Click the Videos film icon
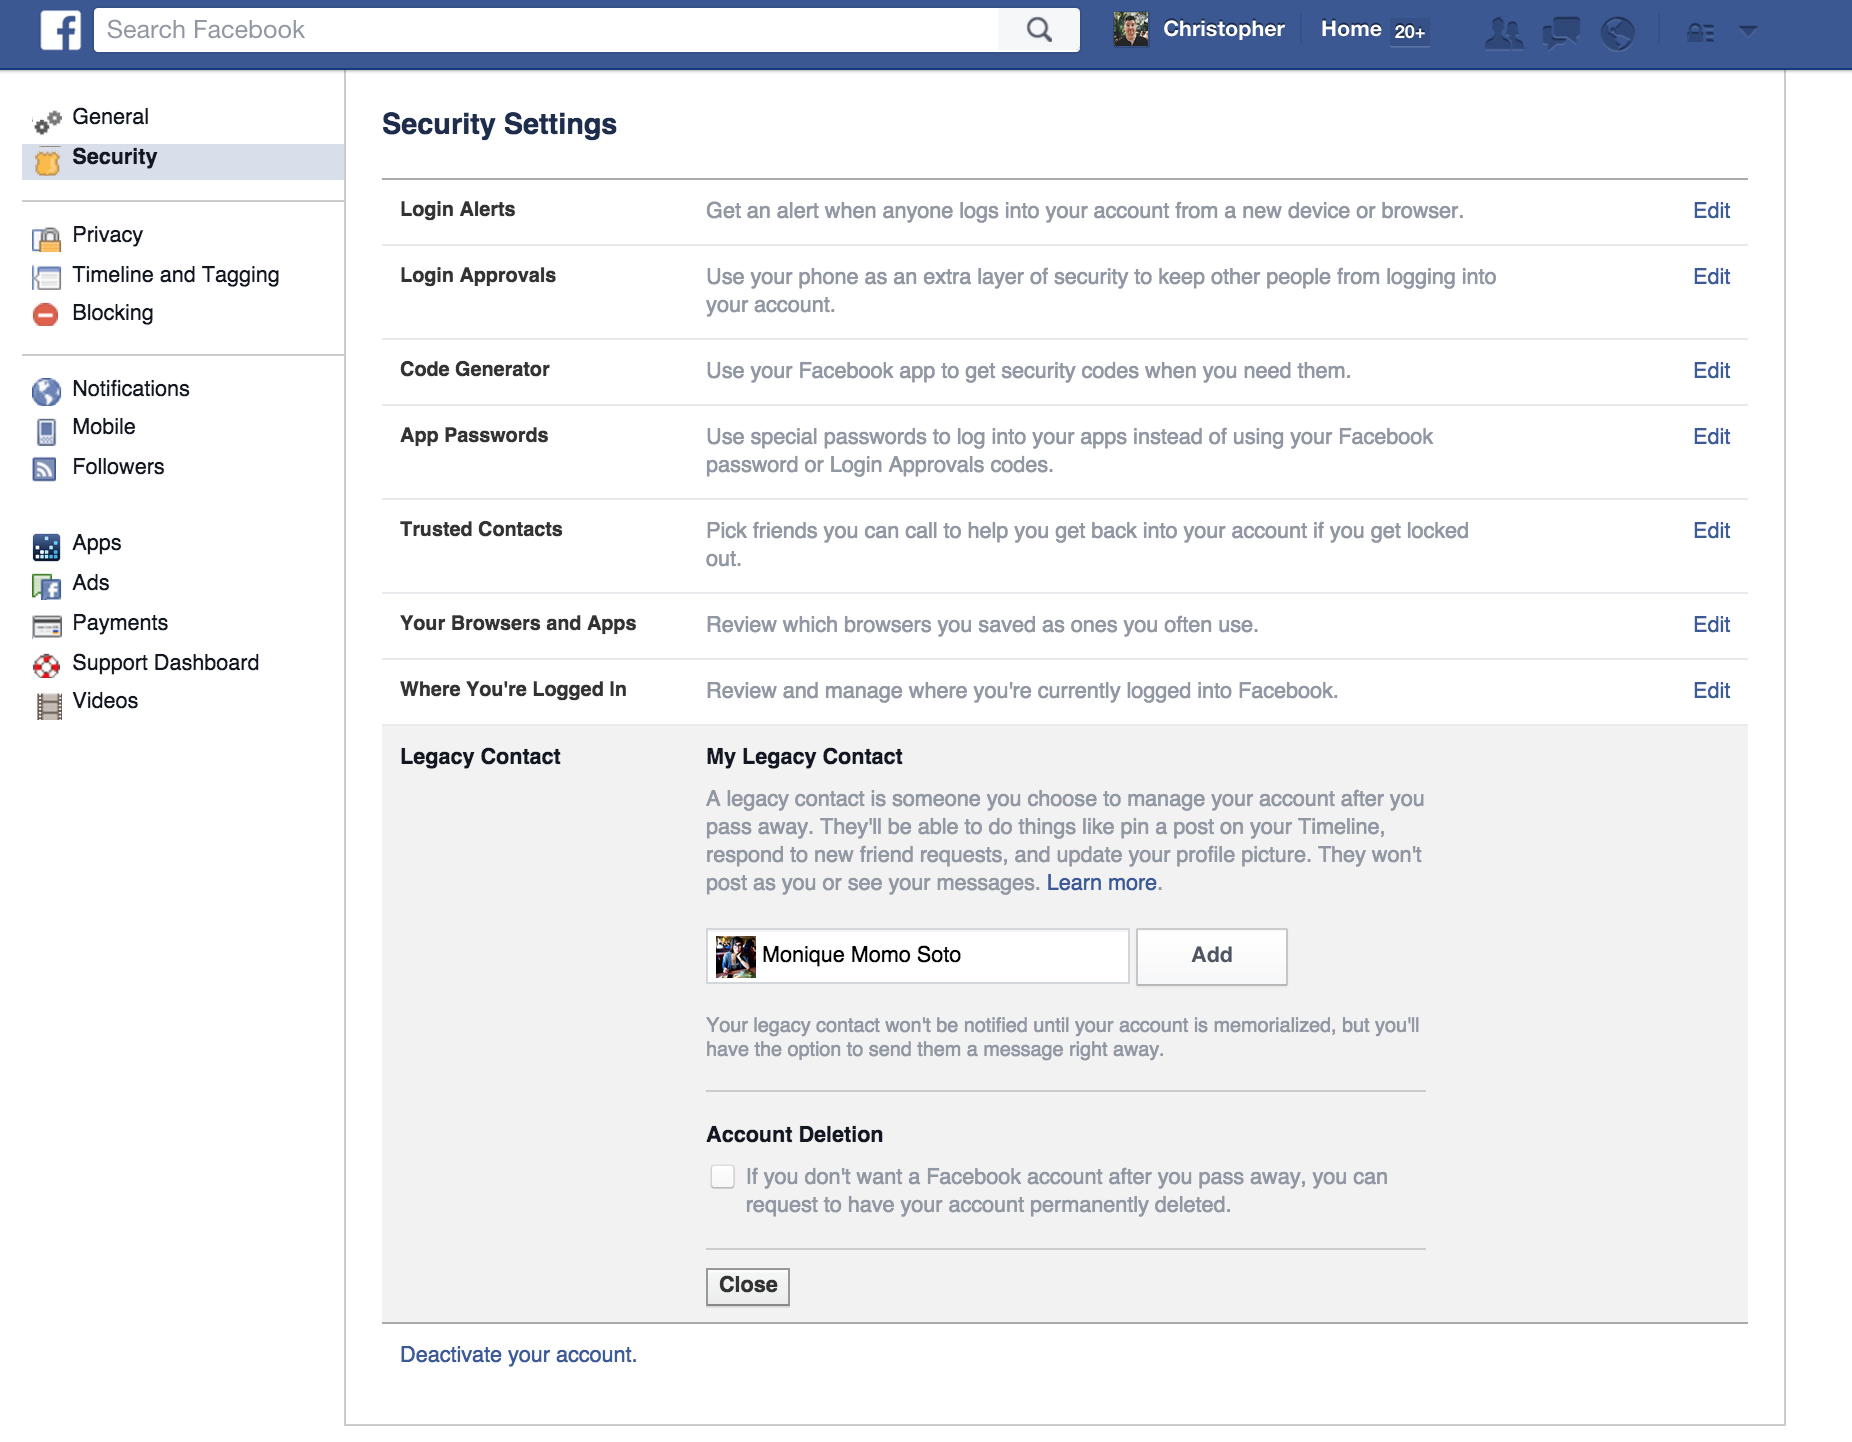 coord(48,706)
